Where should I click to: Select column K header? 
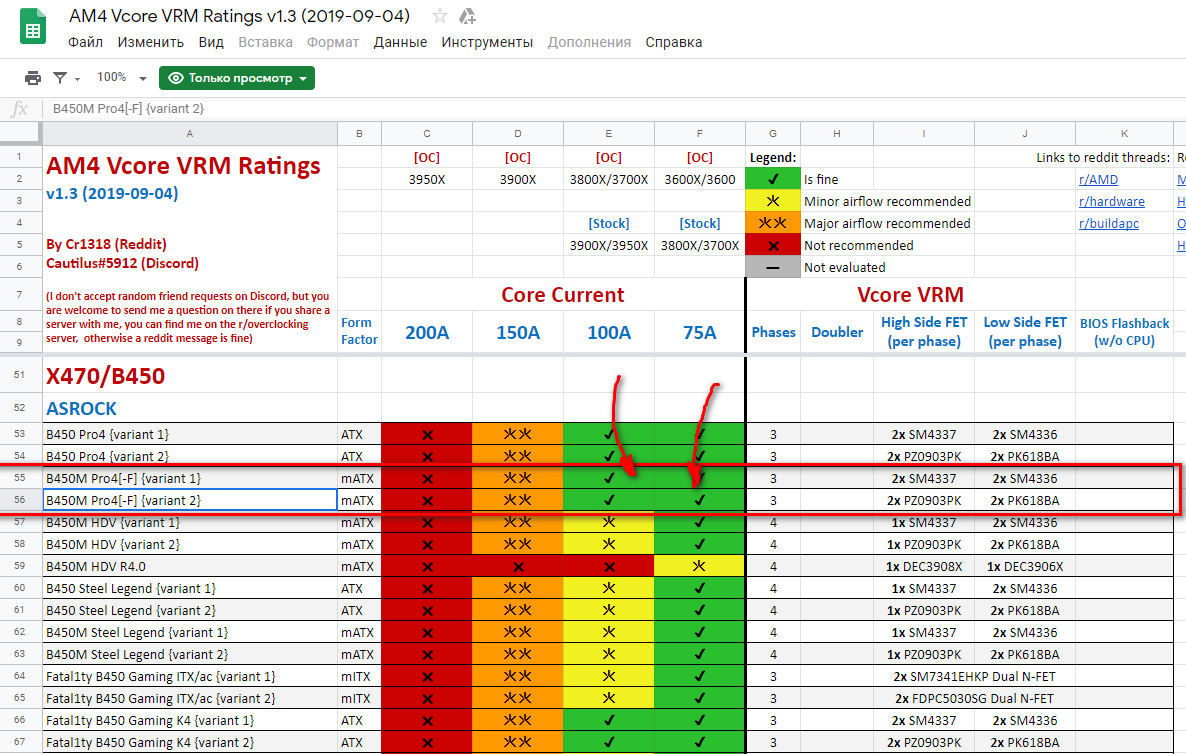(1124, 134)
